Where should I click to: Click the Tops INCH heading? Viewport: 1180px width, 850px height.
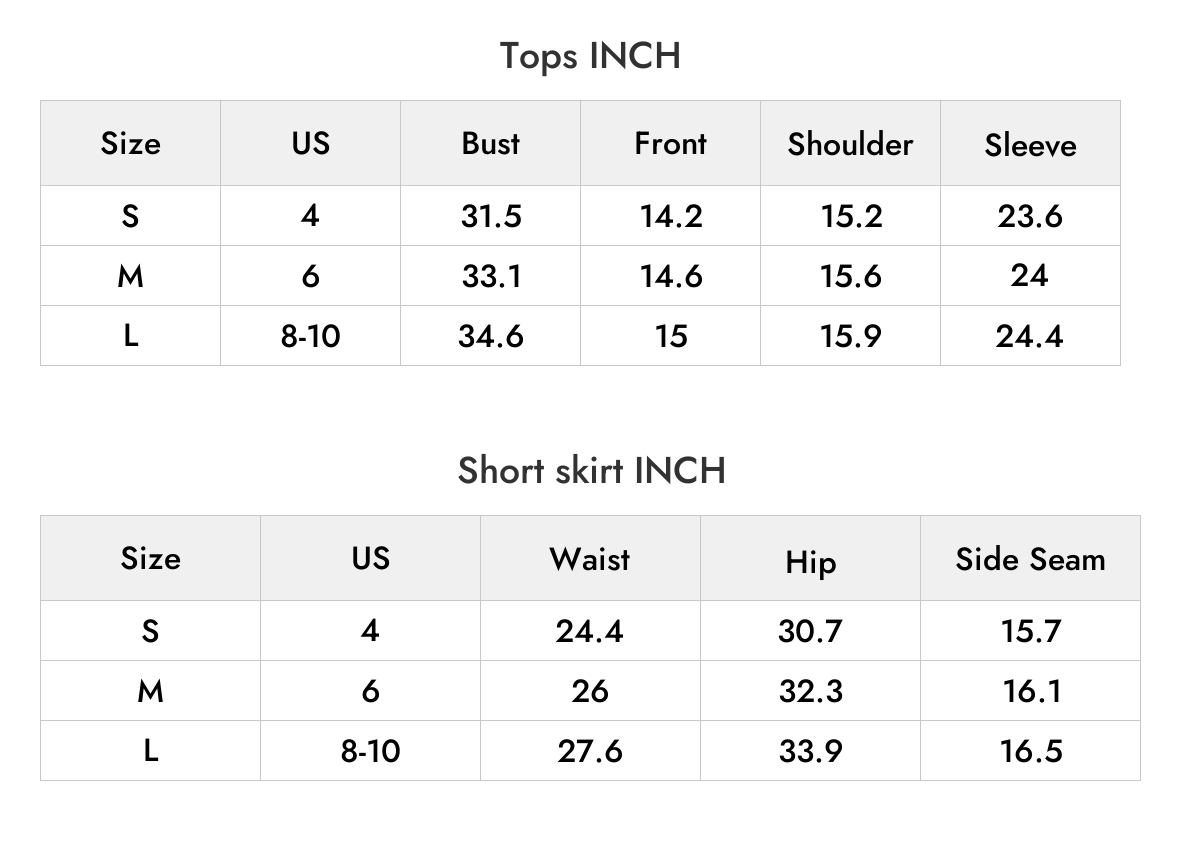click(590, 56)
